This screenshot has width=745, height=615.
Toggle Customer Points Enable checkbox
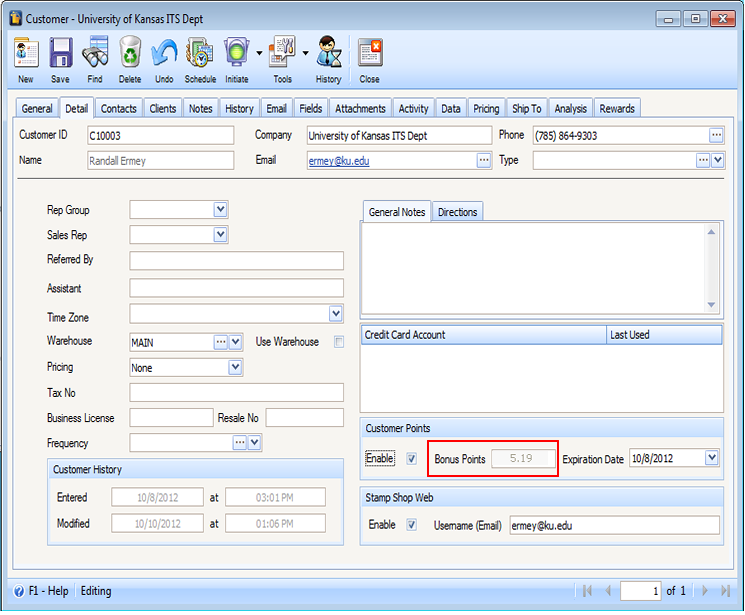click(411, 459)
